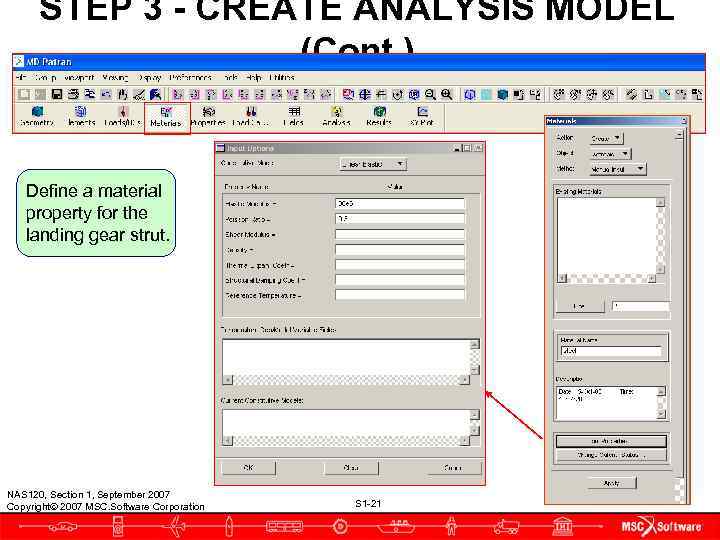Click the Material Name input field
The width and height of the screenshot is (720, 540).
(x=611, y=351)
